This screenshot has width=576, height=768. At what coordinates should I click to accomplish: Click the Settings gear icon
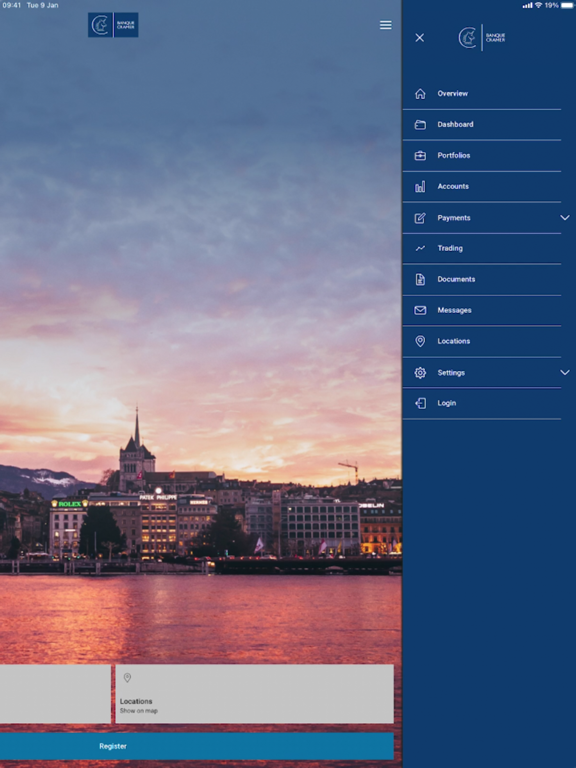[420, 373]
